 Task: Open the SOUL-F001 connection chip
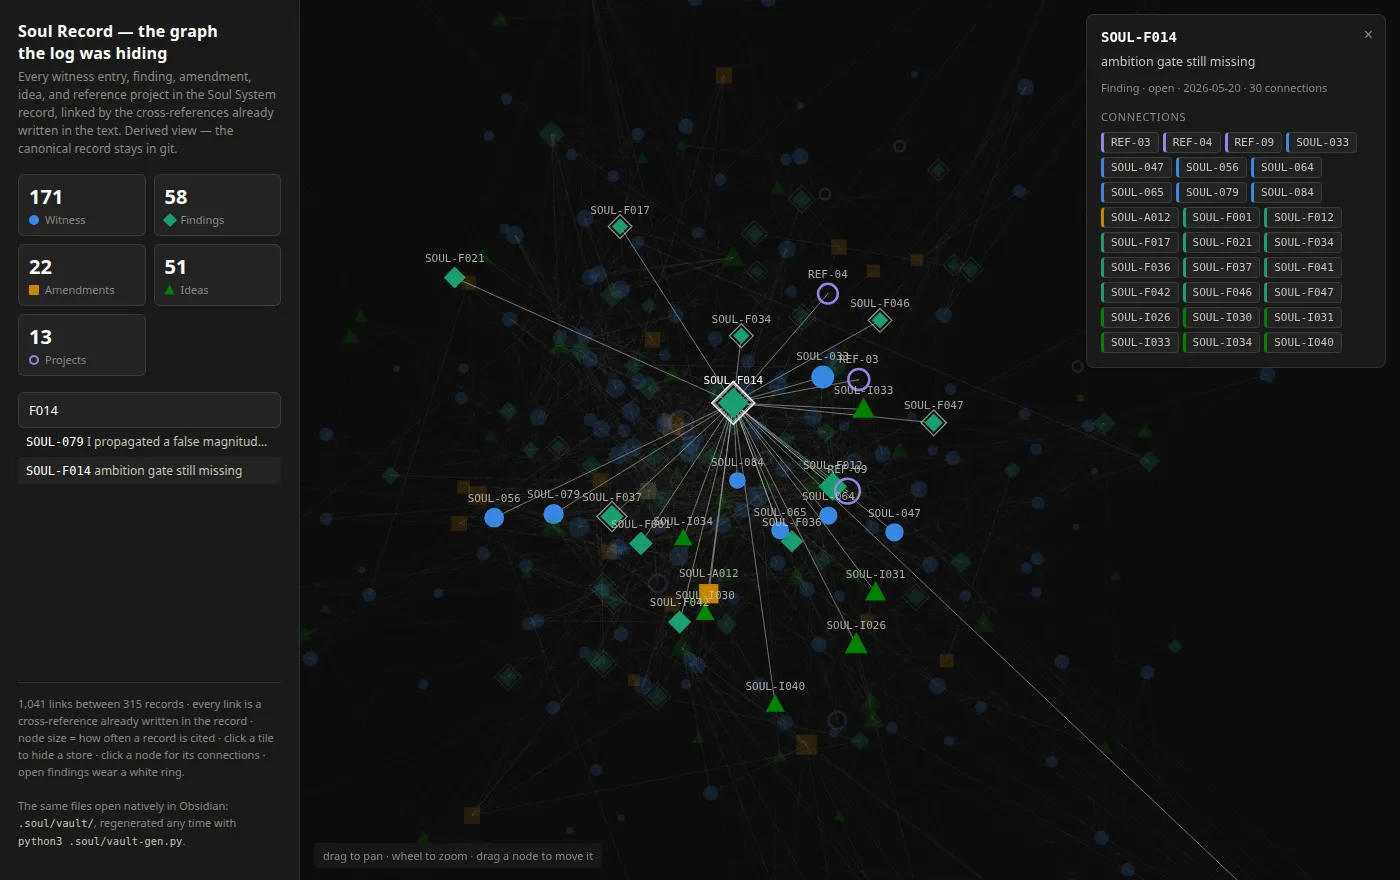point(1221,217)
